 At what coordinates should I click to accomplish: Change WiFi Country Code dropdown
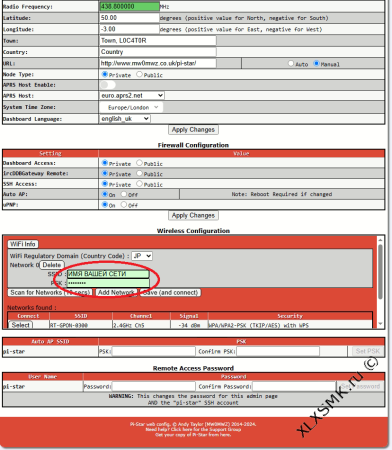[142, 256]
